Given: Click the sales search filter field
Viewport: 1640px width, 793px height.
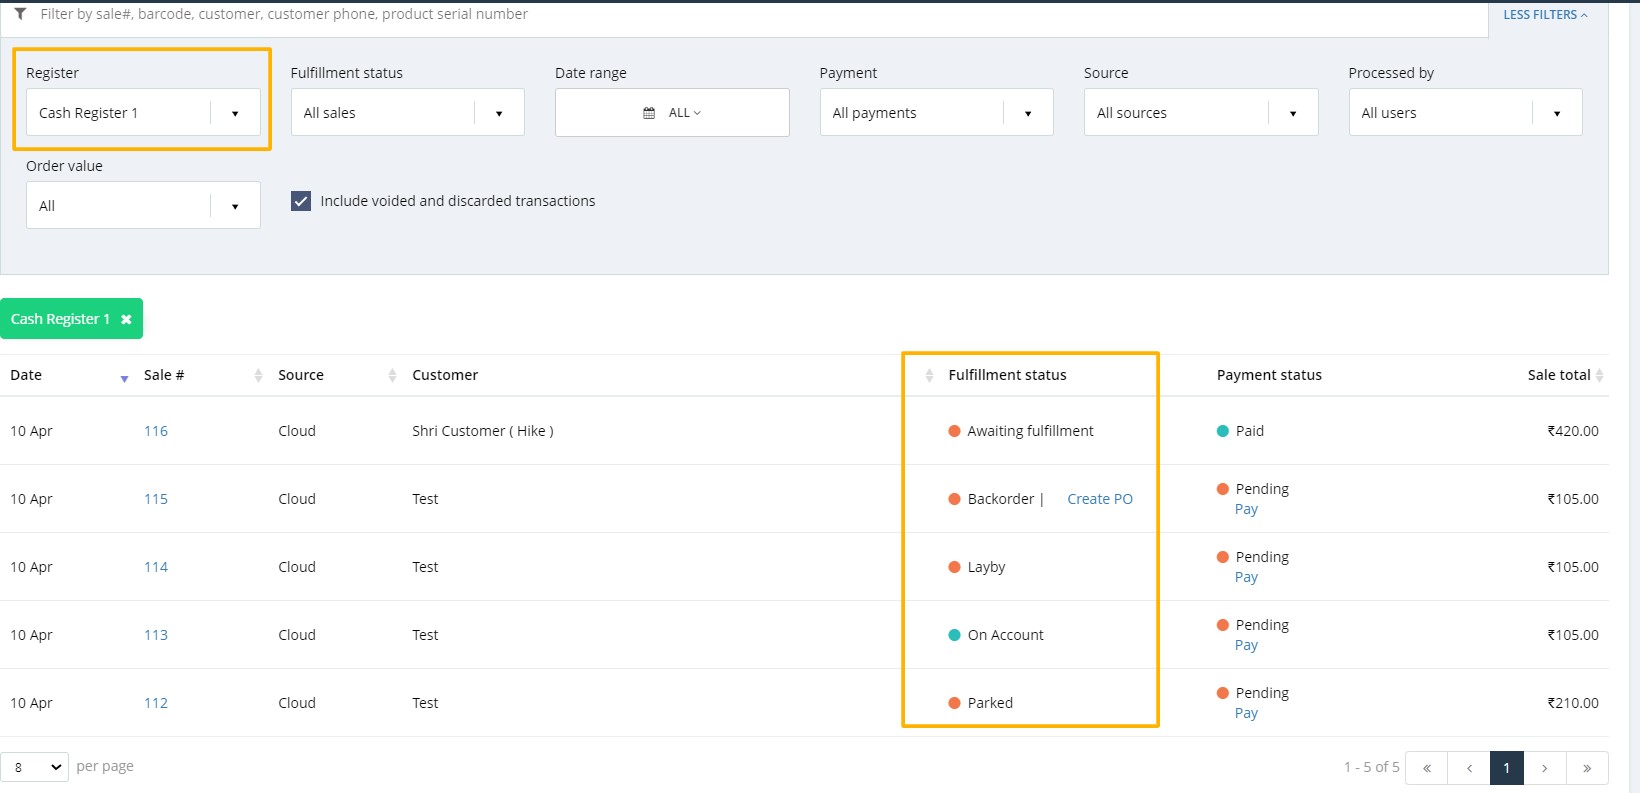Looking at the screenshot, I should (700, 15).
